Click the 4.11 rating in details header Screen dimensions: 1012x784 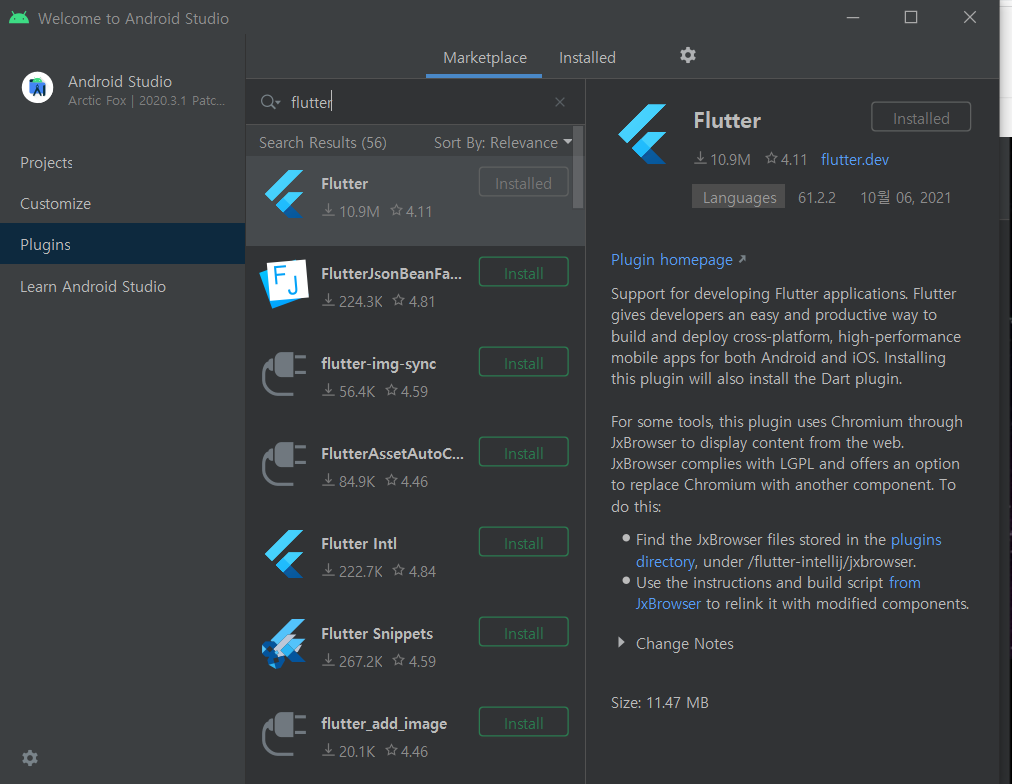click(786, 159)
